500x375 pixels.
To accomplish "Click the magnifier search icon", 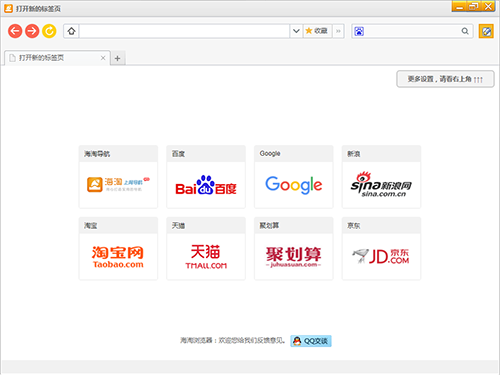I will tap(465, 31).
